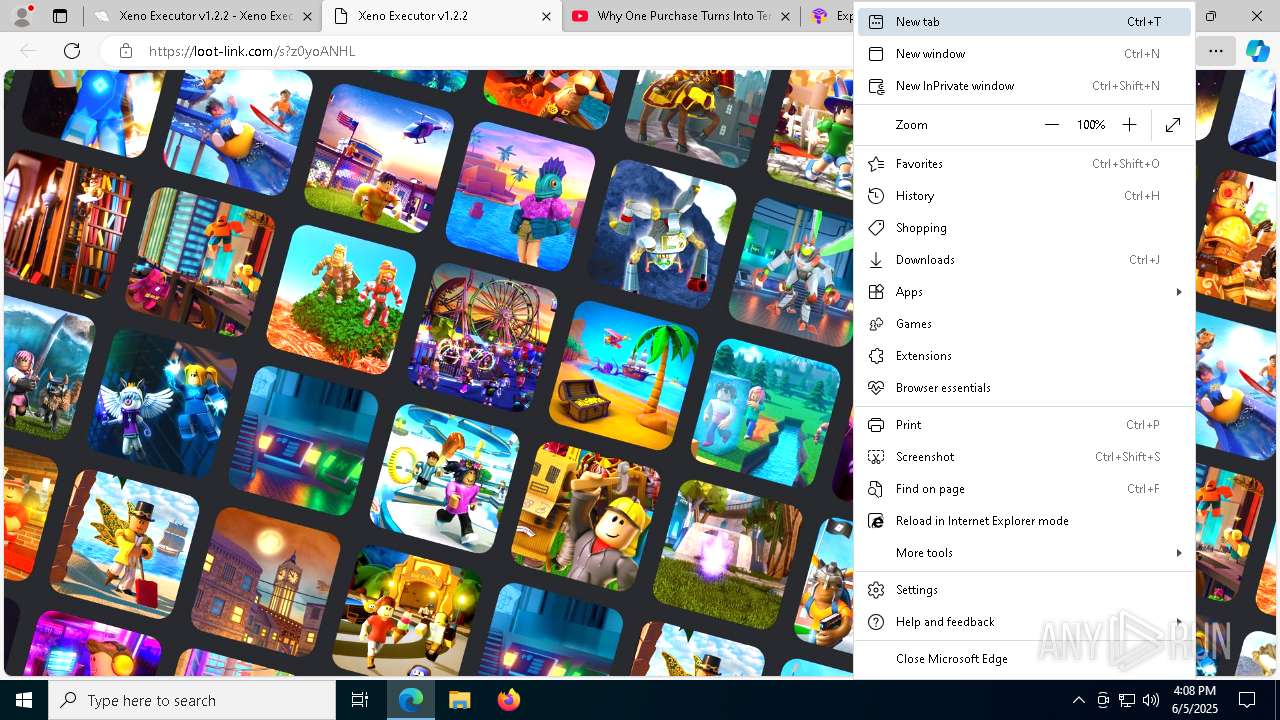1280x720 pixels.
Task: Switch to Why One Purchase YouTube tab
Action: (681, 16)
